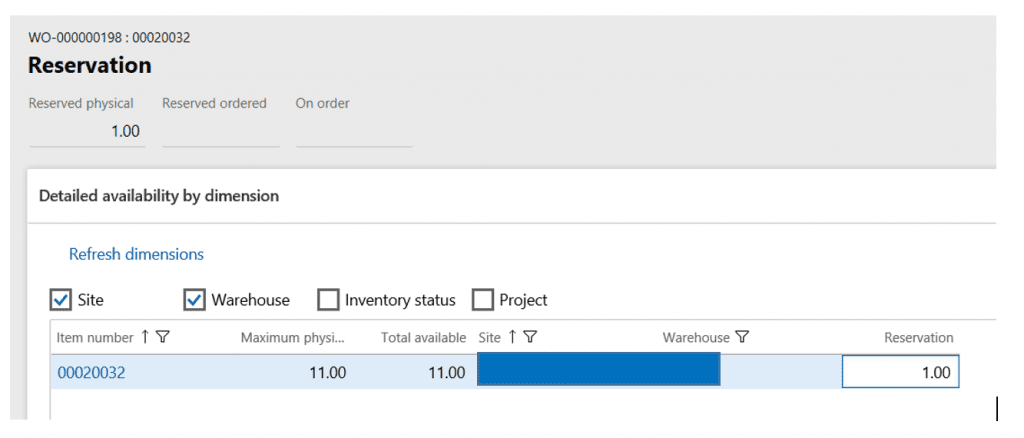1024x438 pixels.
Task: Enable the Inventory status checkbox
Action: tap(328, 300)
